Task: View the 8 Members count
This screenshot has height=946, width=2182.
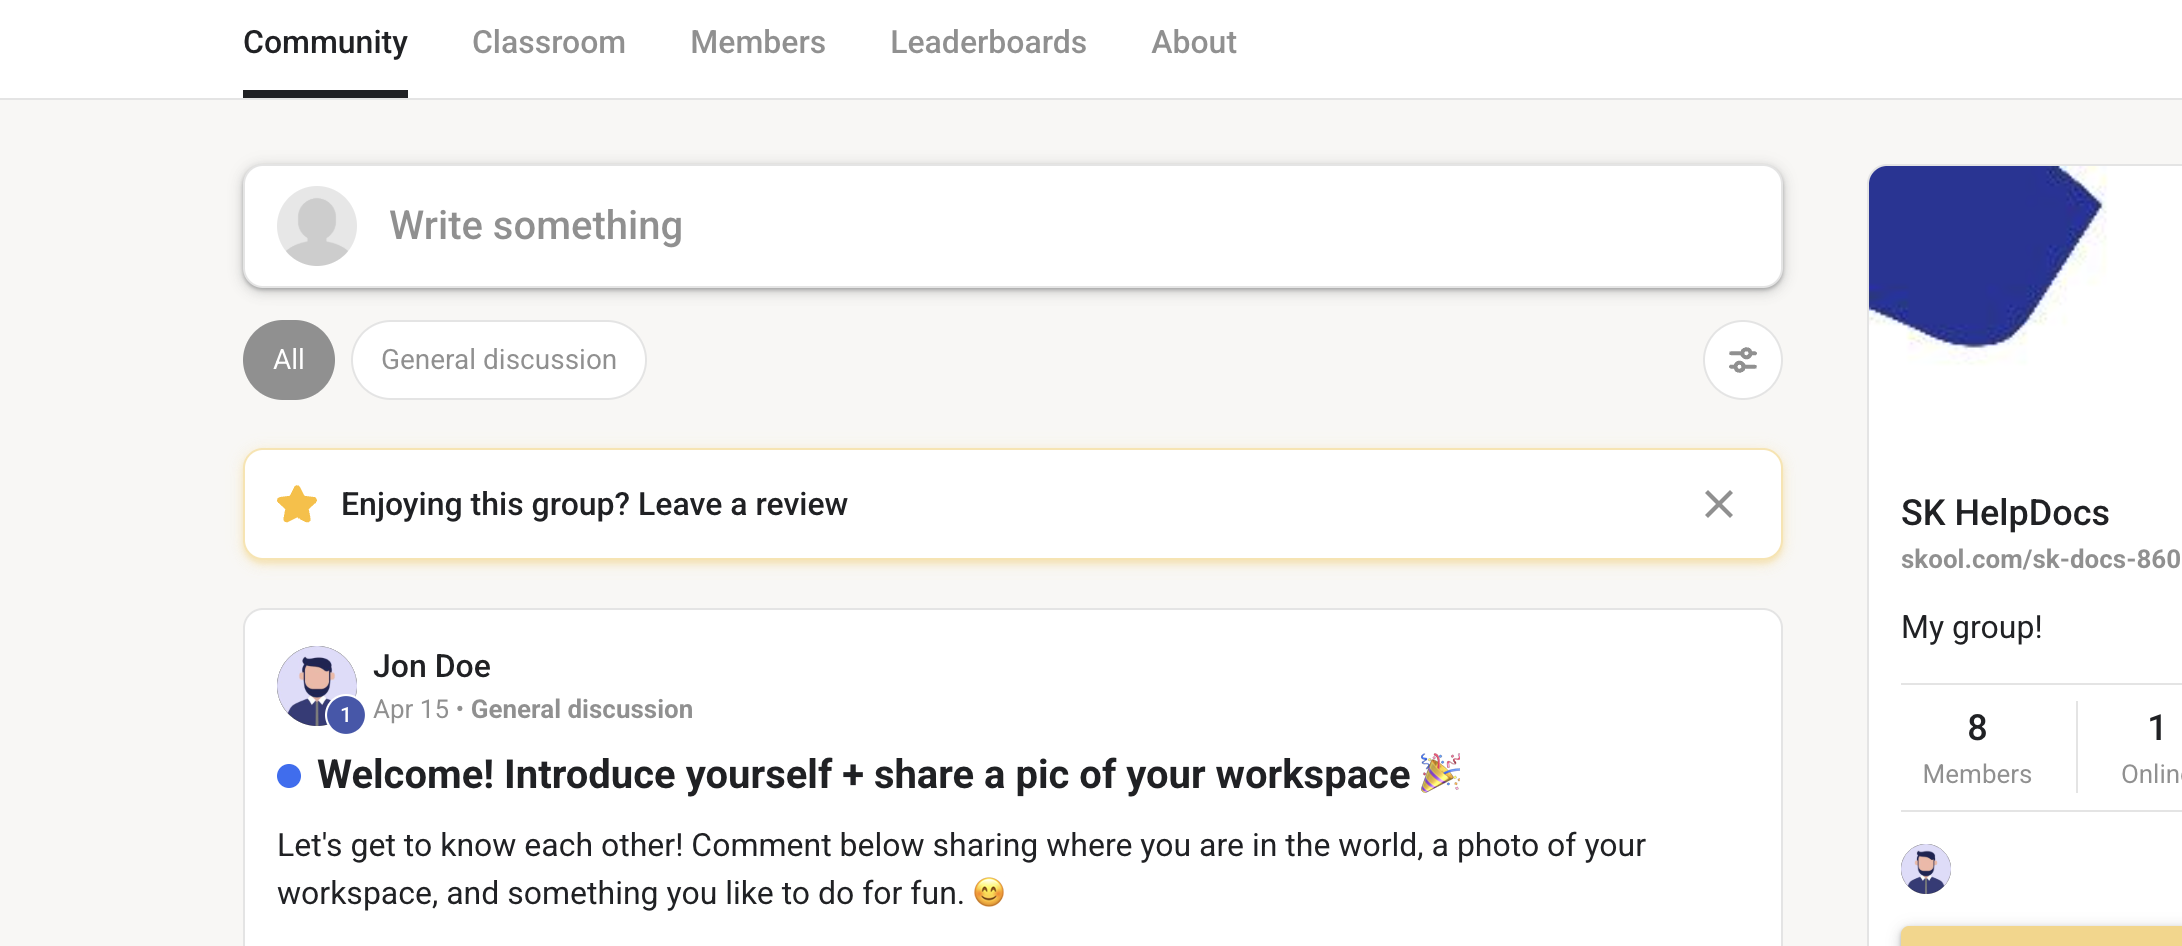Action: pos(1977,747)
